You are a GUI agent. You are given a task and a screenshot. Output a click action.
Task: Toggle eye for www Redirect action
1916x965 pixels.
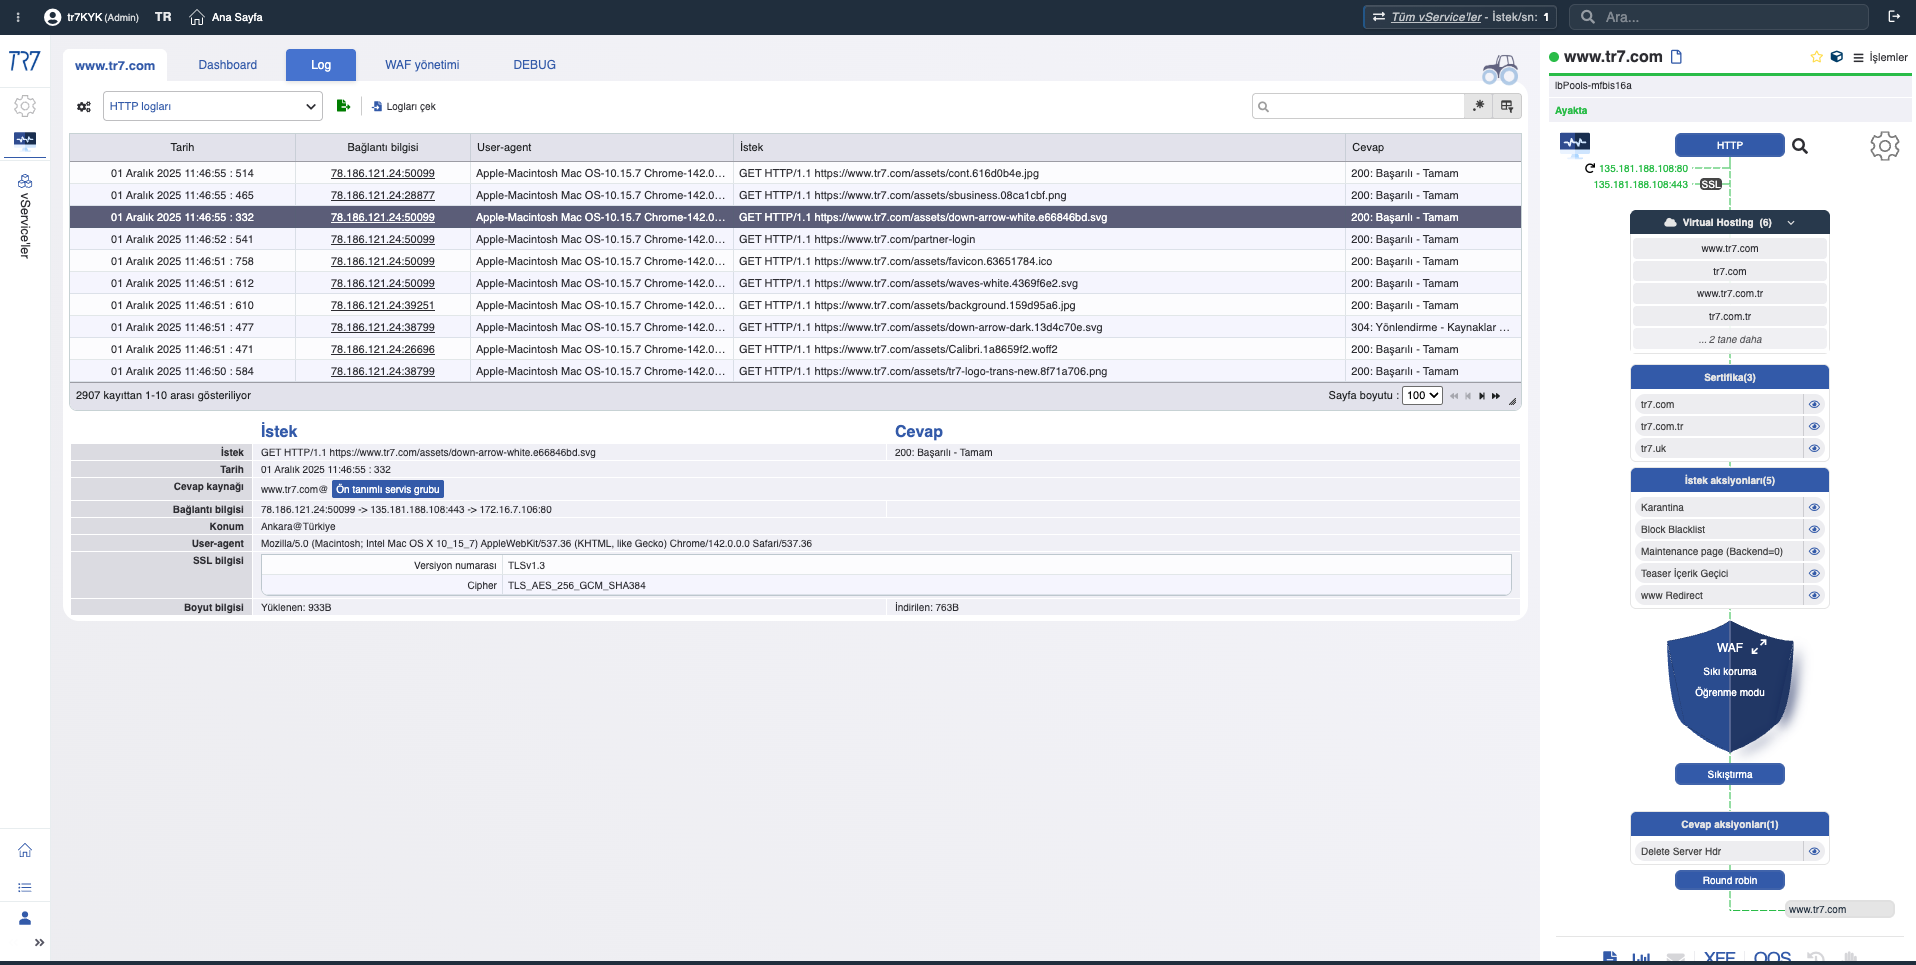click(x=1814, y=596)
